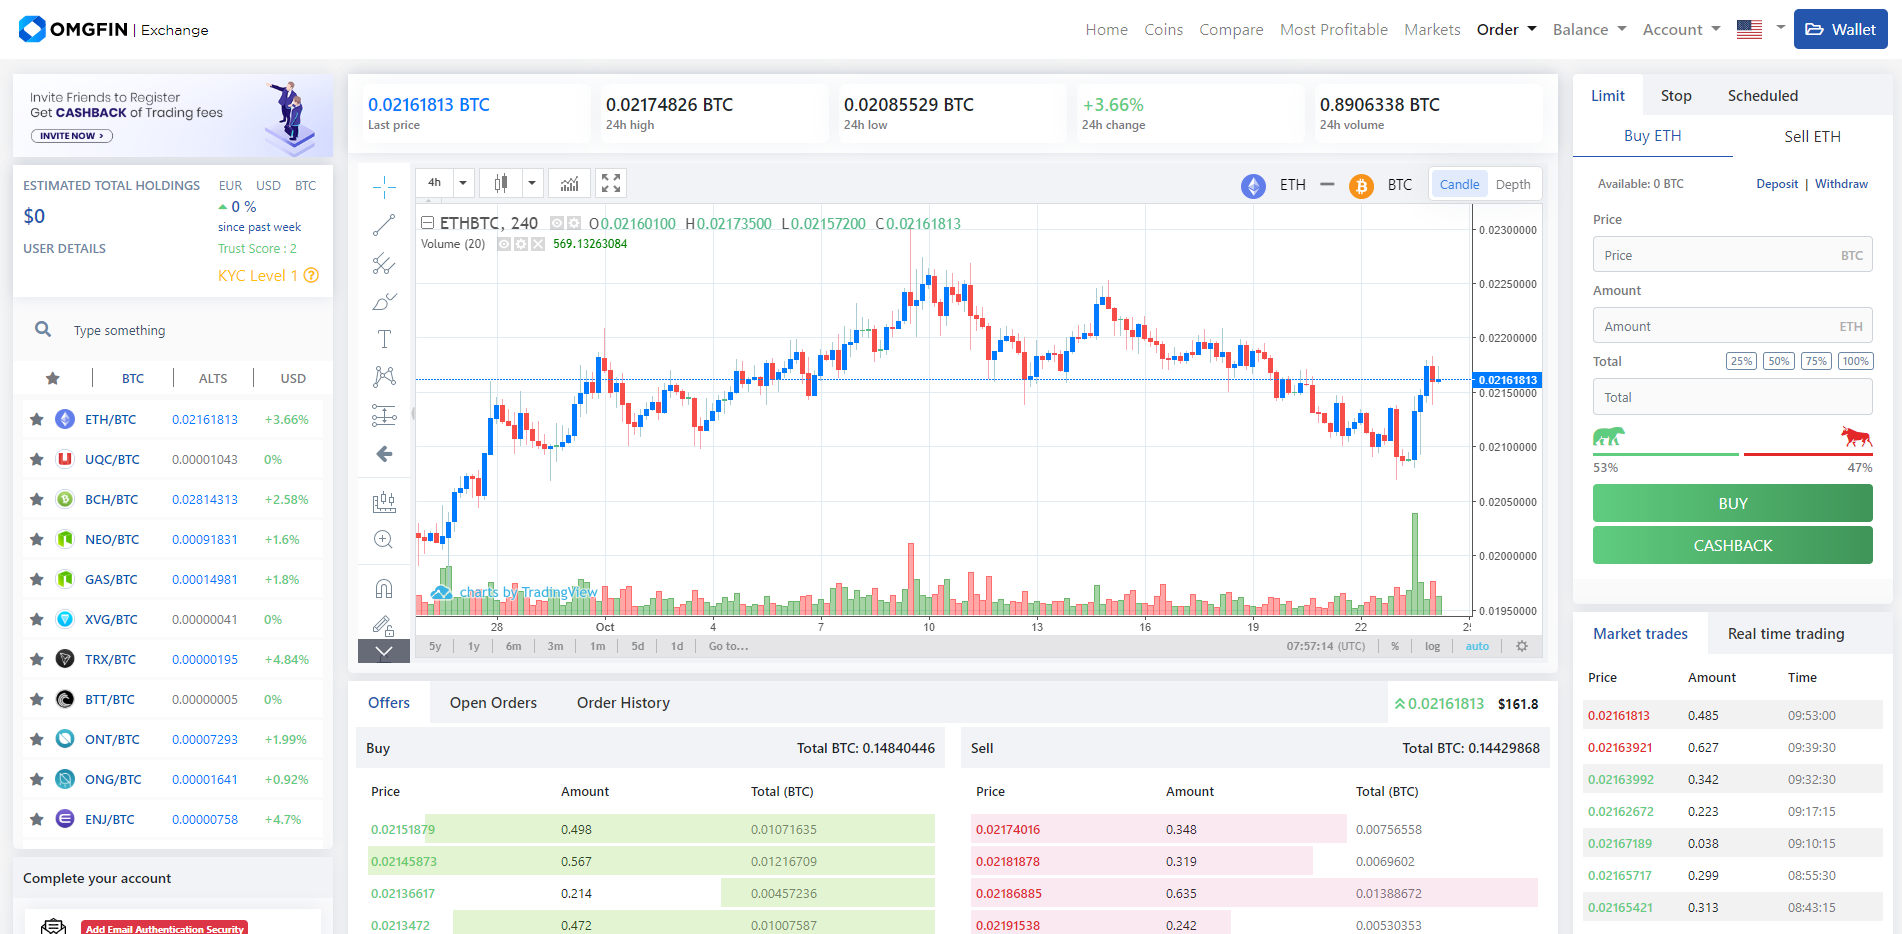Open the Account menu dropdown
The width and height of the screenshot is (1902, 934).
point(1681,29)
